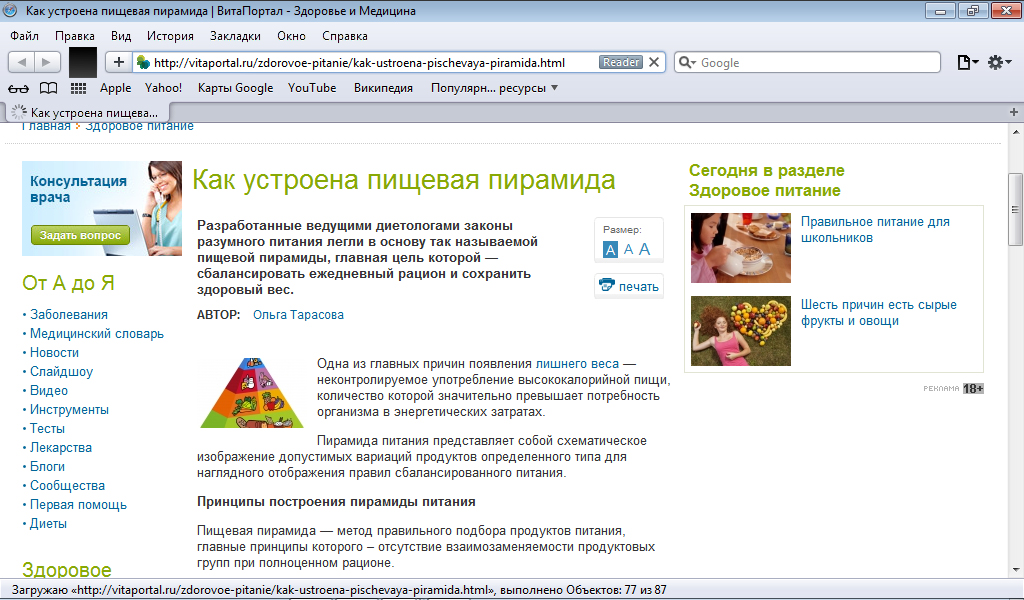This screenshot has height=600, width=1024.
Task: Click the 18+ age rating badge
Action: (x=973, y=388)
